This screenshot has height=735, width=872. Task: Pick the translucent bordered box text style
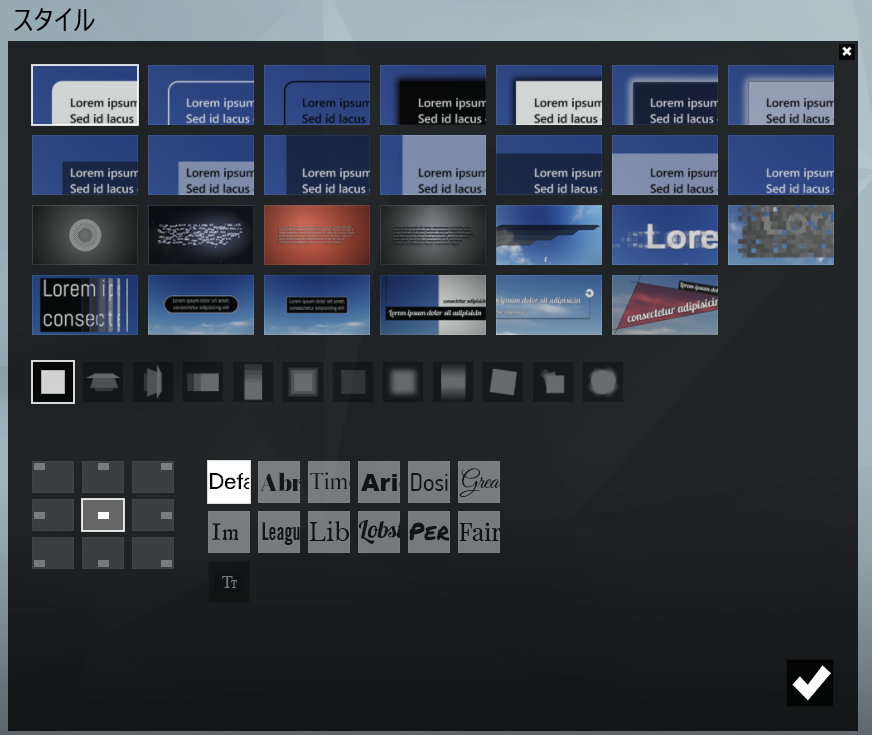781,95
